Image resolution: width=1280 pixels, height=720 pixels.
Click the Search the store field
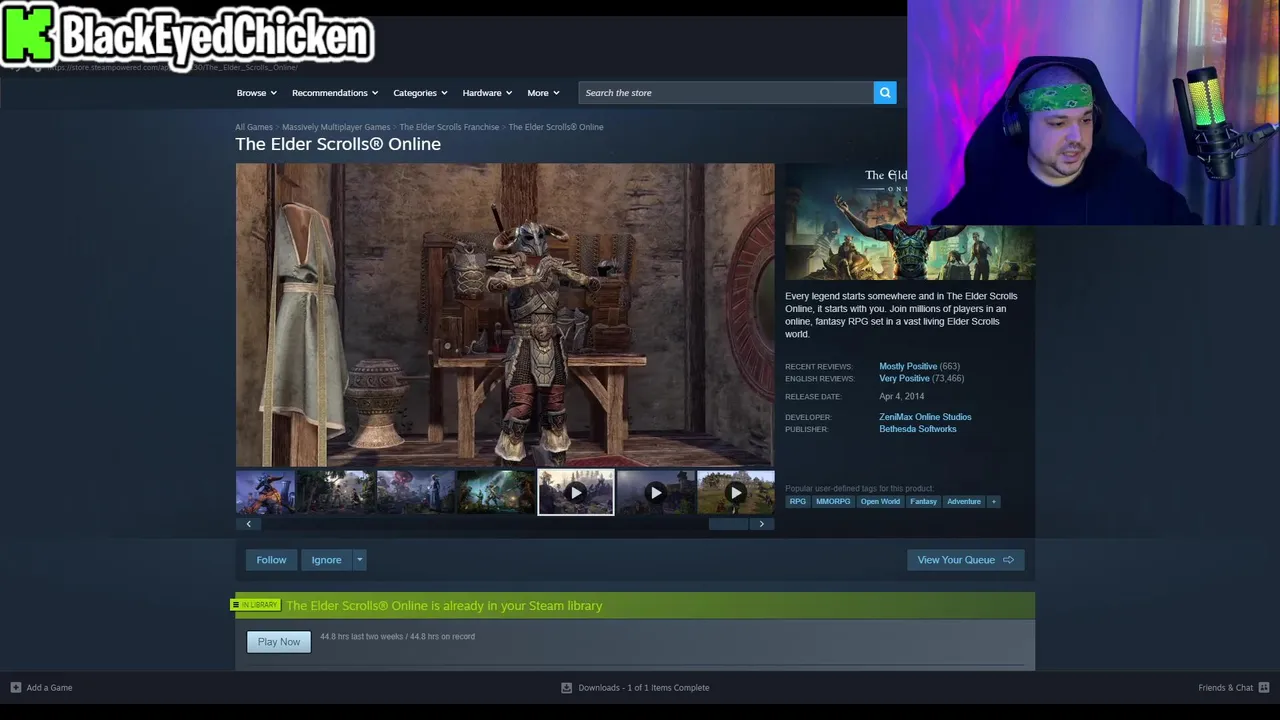click(x=726, y=93)
